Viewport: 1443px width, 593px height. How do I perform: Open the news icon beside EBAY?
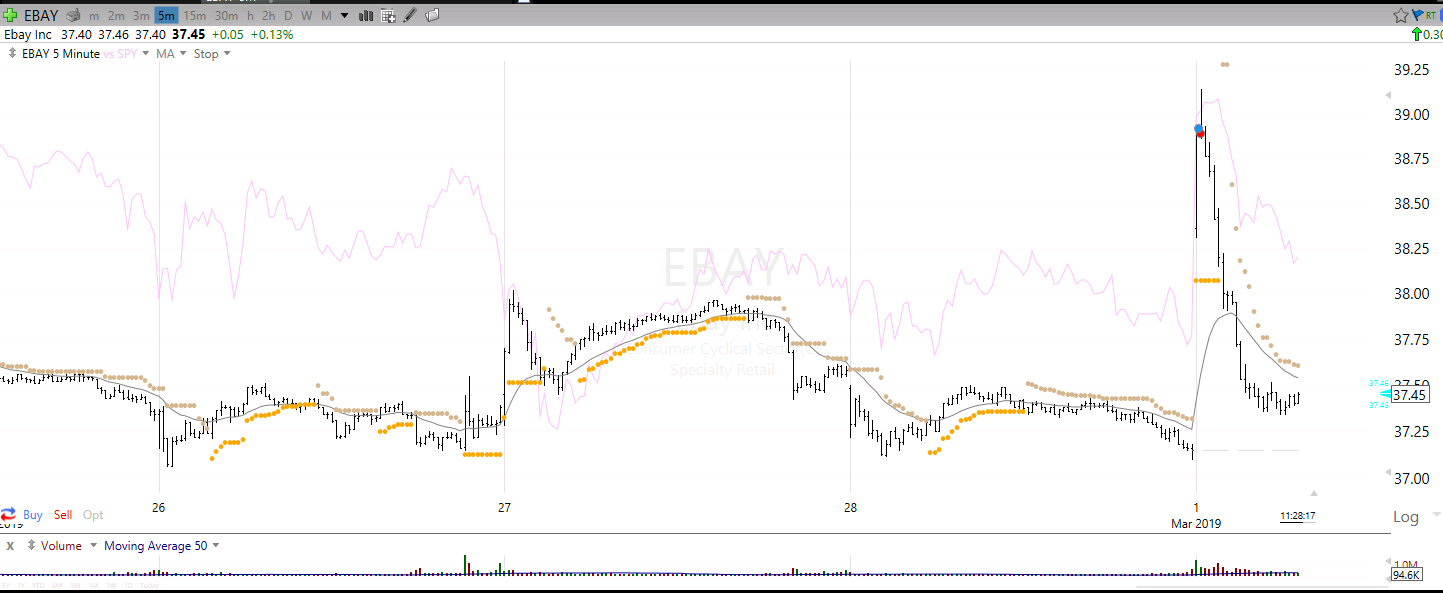coord(73,15)
